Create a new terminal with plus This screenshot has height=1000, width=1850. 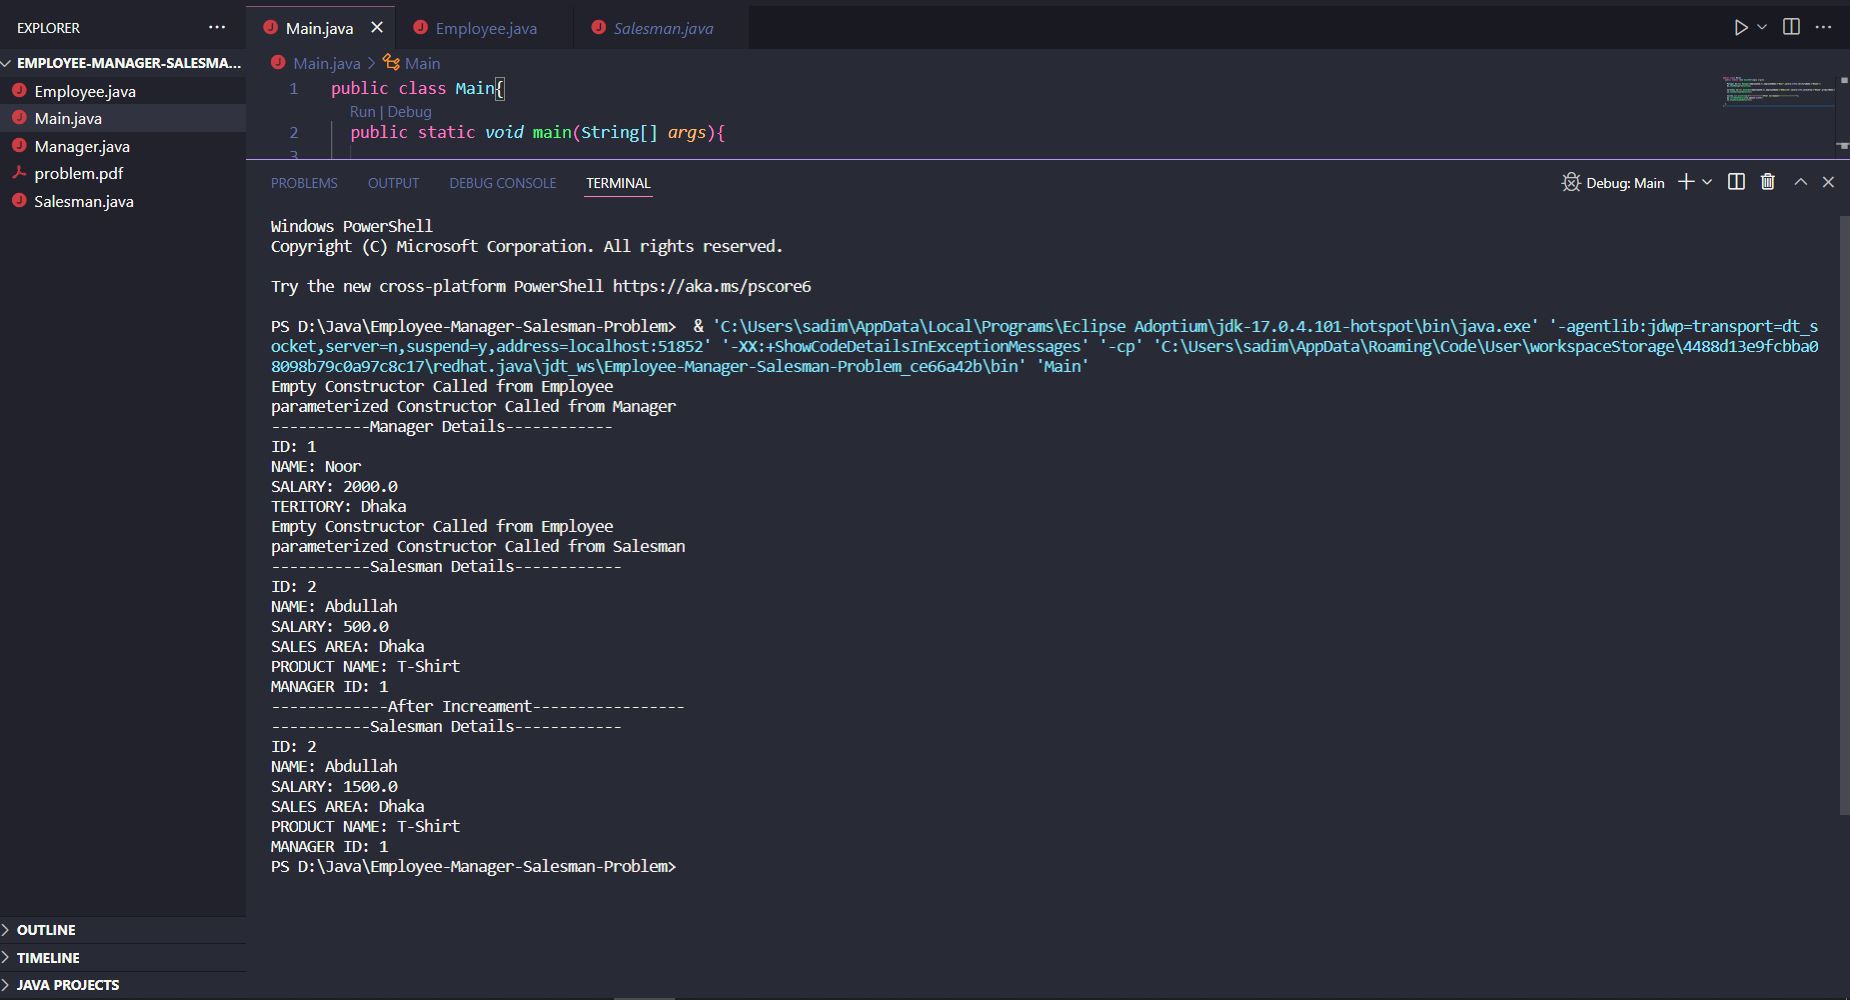(x=1686, y=182)
